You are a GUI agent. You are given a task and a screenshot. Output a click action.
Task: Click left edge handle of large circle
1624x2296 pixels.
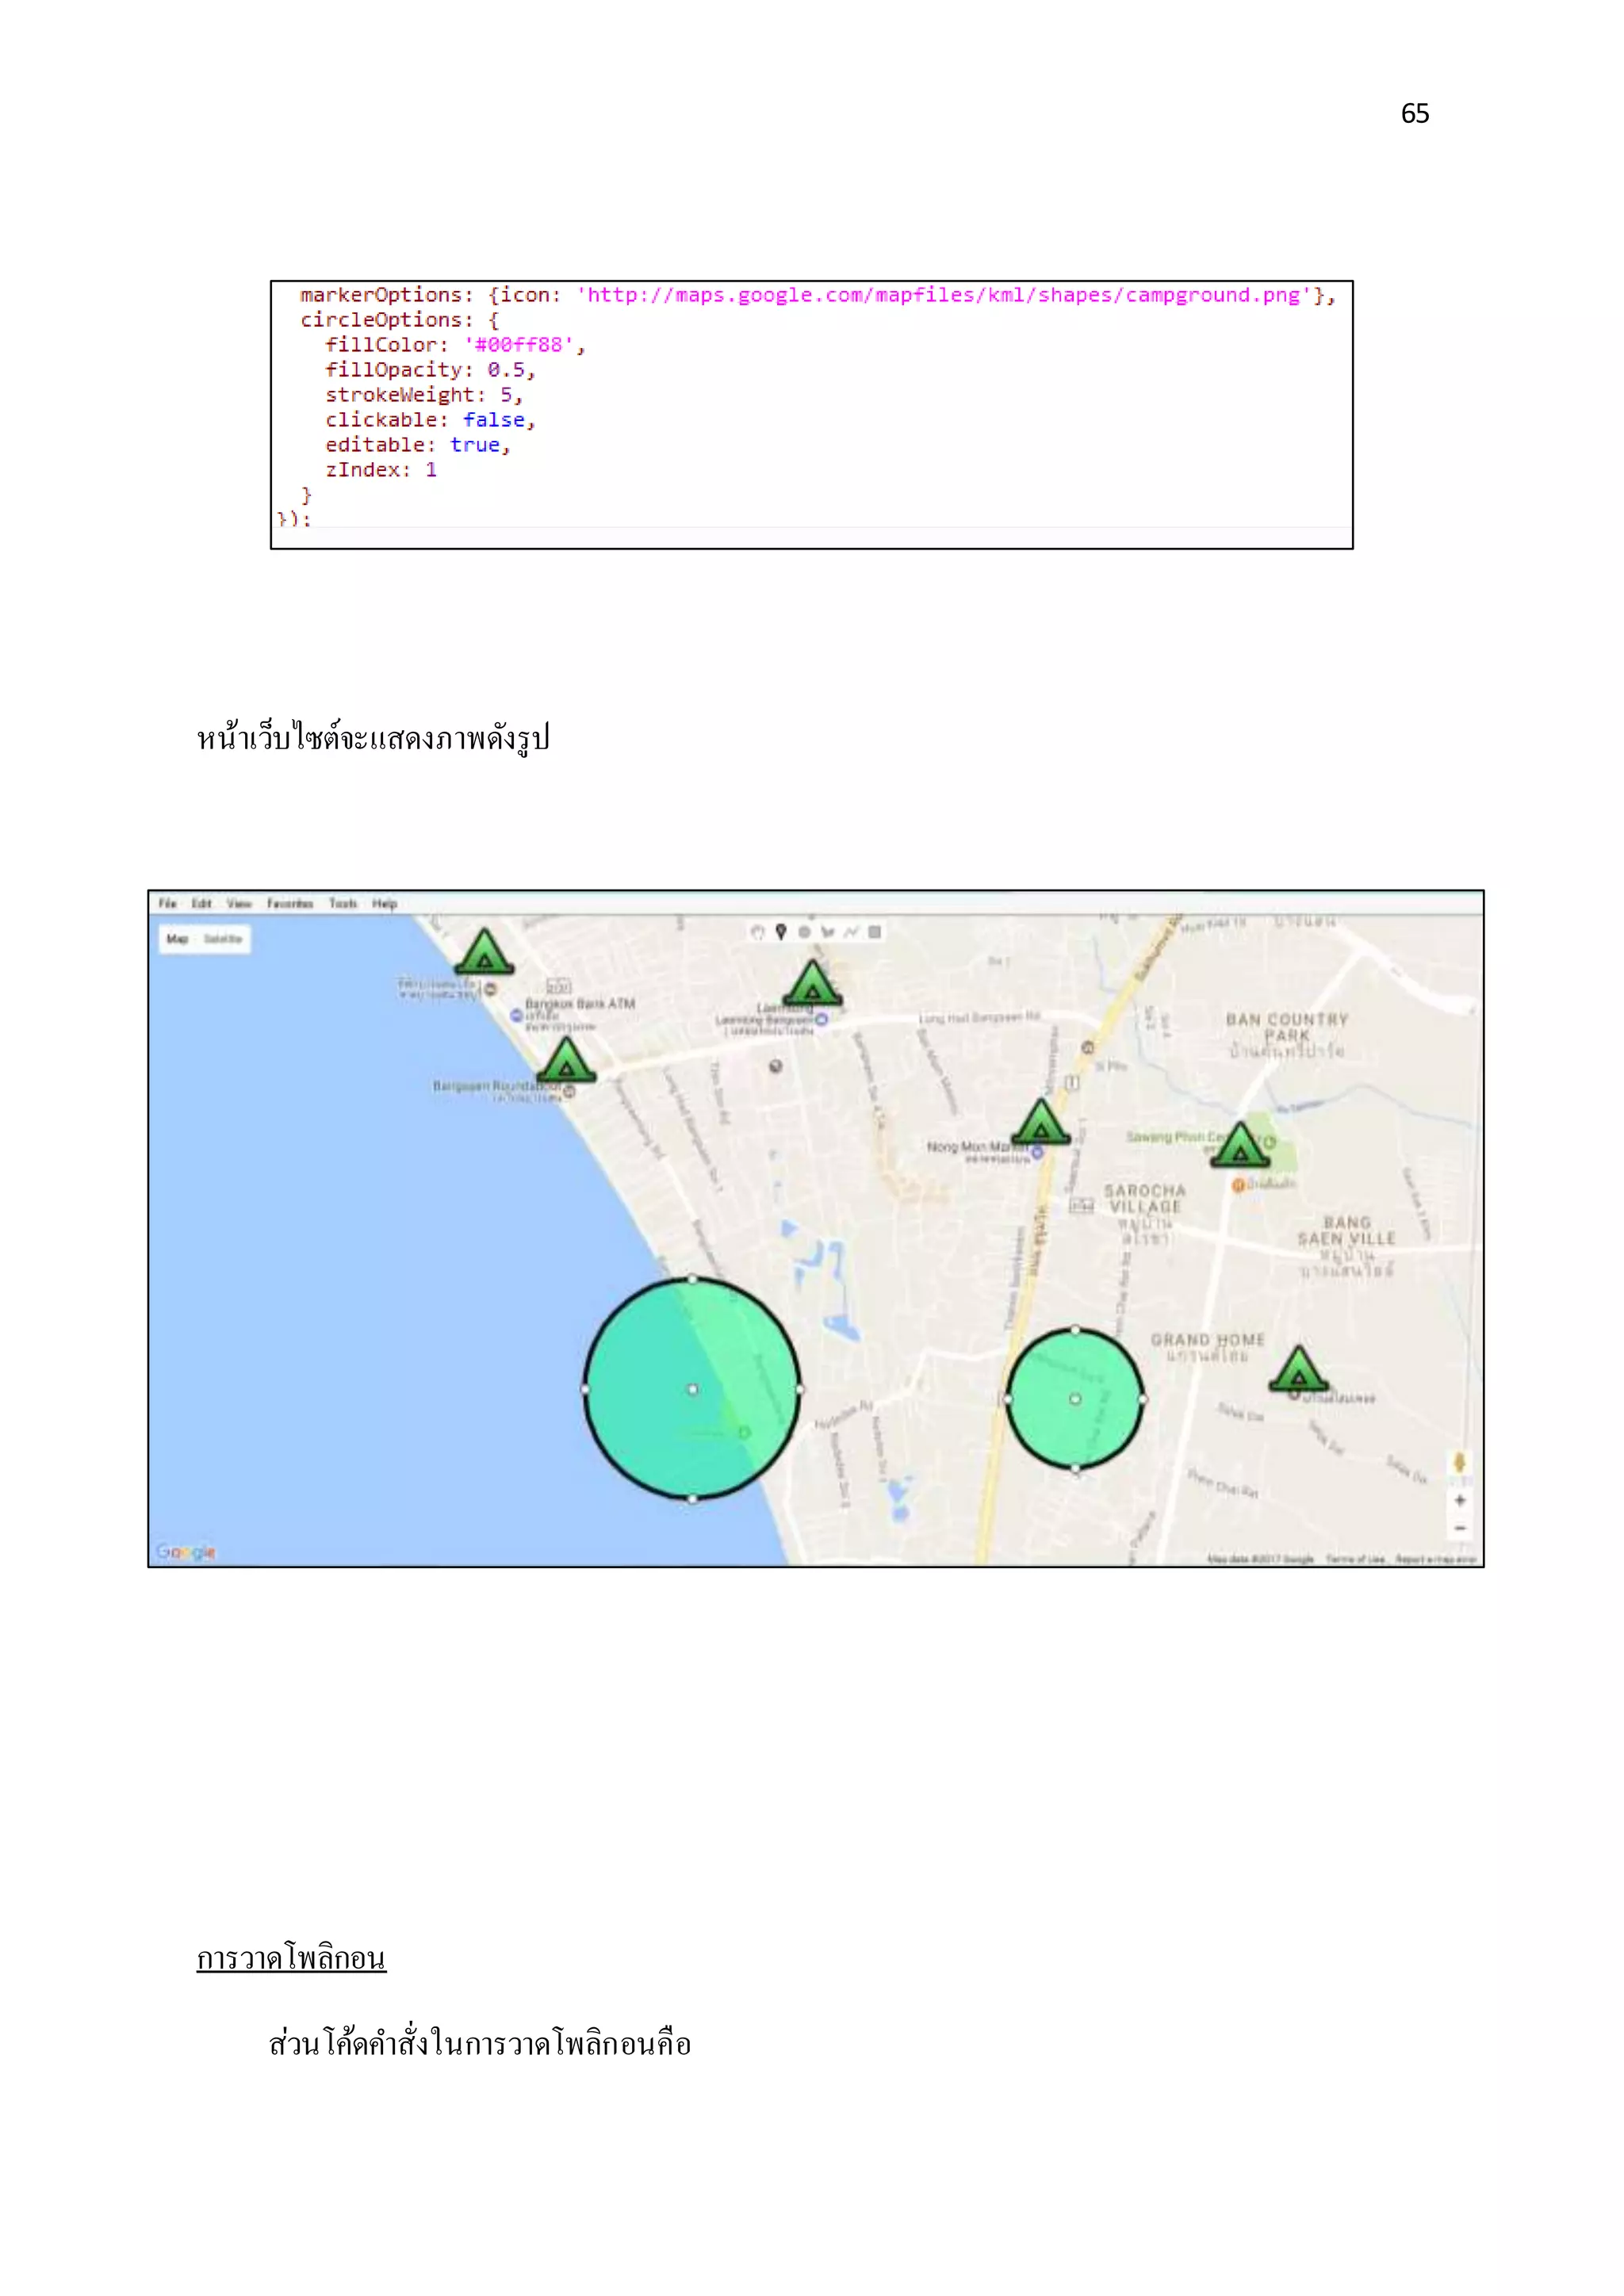click(585, 1389)
